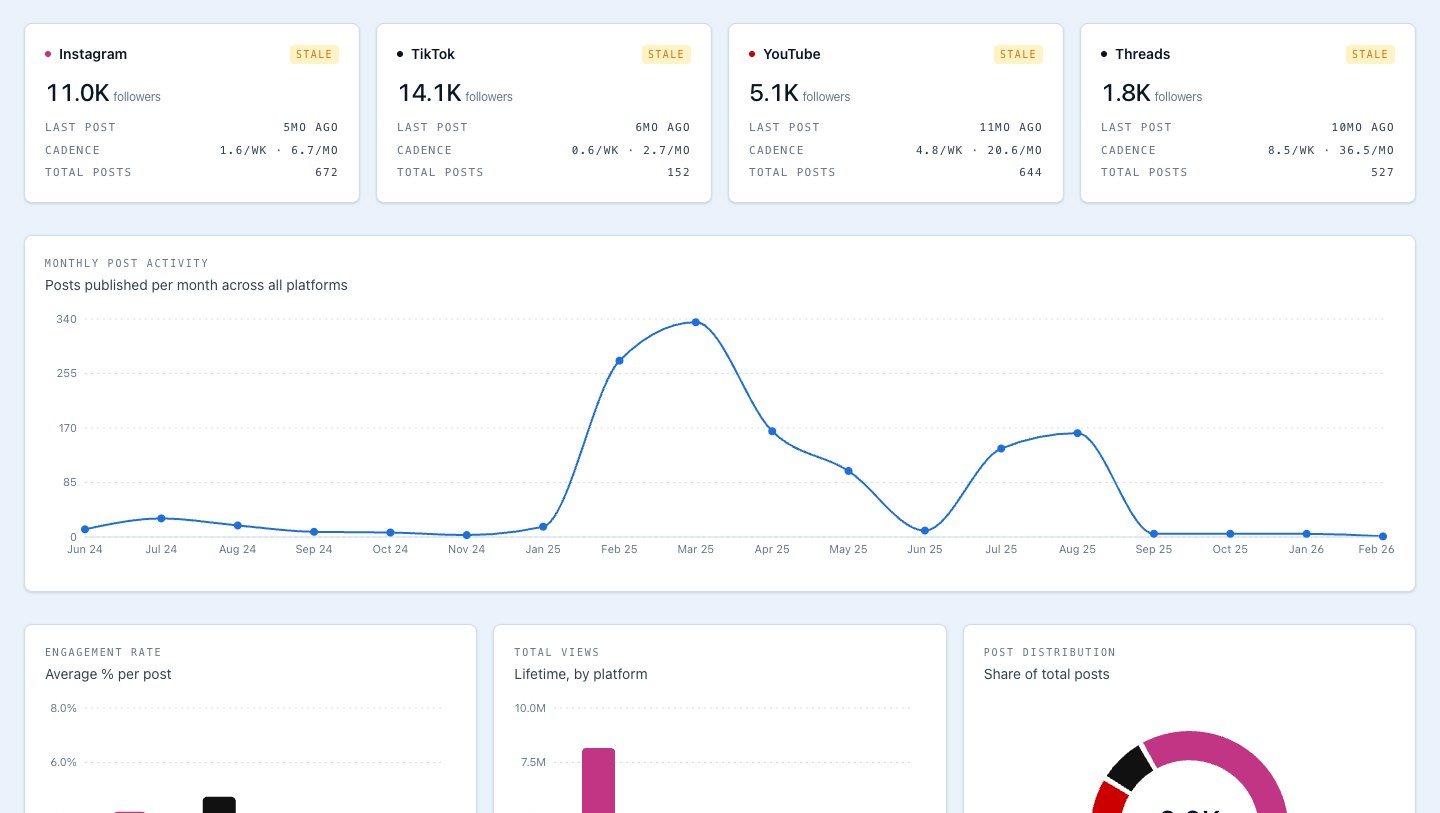1440x813 pixels.
Task: Click the cadence value "8.5/WK · 36.5/MO"
Action: pyautogui.click(x=1331, y=150)
